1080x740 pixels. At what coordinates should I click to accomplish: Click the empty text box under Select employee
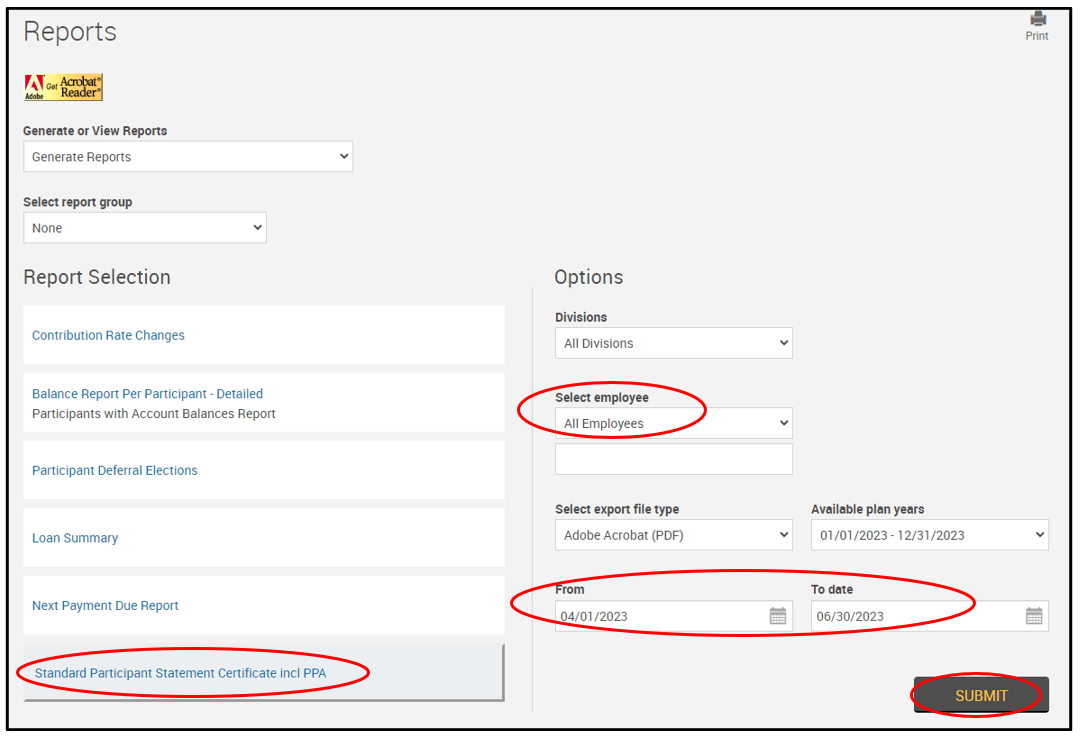point(673,459)
